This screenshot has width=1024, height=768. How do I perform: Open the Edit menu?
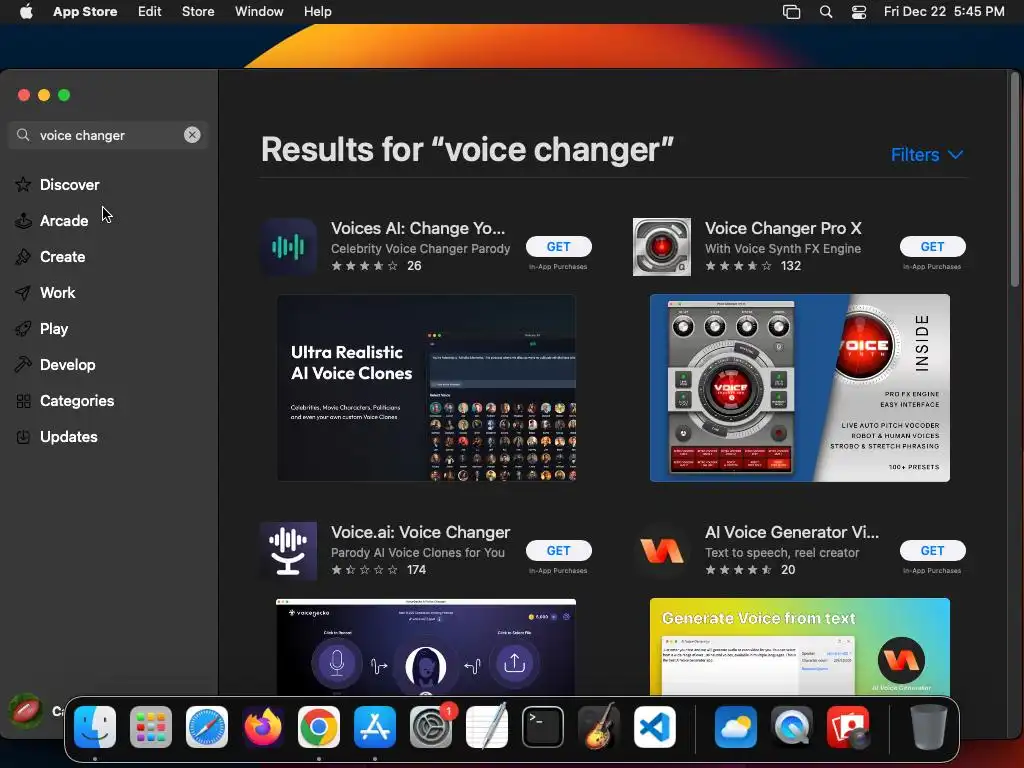coord(150,11)
